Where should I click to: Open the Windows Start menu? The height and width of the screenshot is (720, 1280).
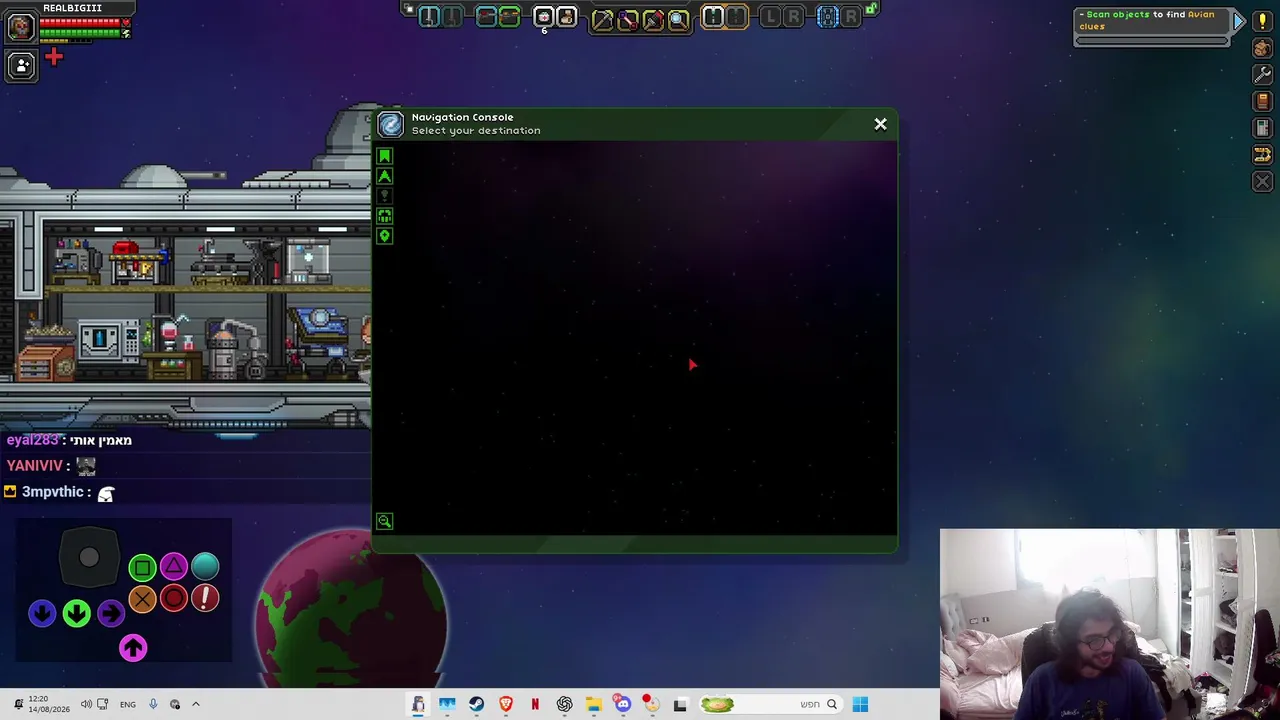pos(860,704)
